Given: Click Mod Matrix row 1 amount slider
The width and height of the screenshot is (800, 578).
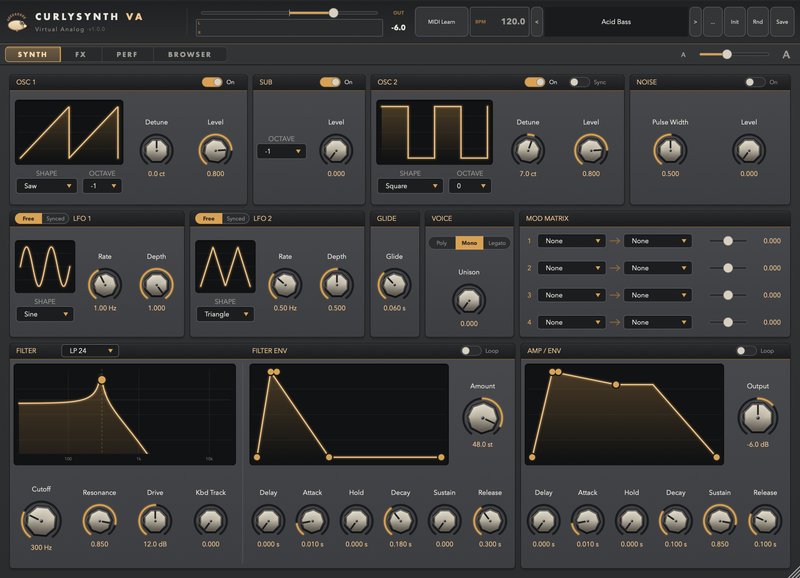Looking at the screenshot, I should coord(728,241).
